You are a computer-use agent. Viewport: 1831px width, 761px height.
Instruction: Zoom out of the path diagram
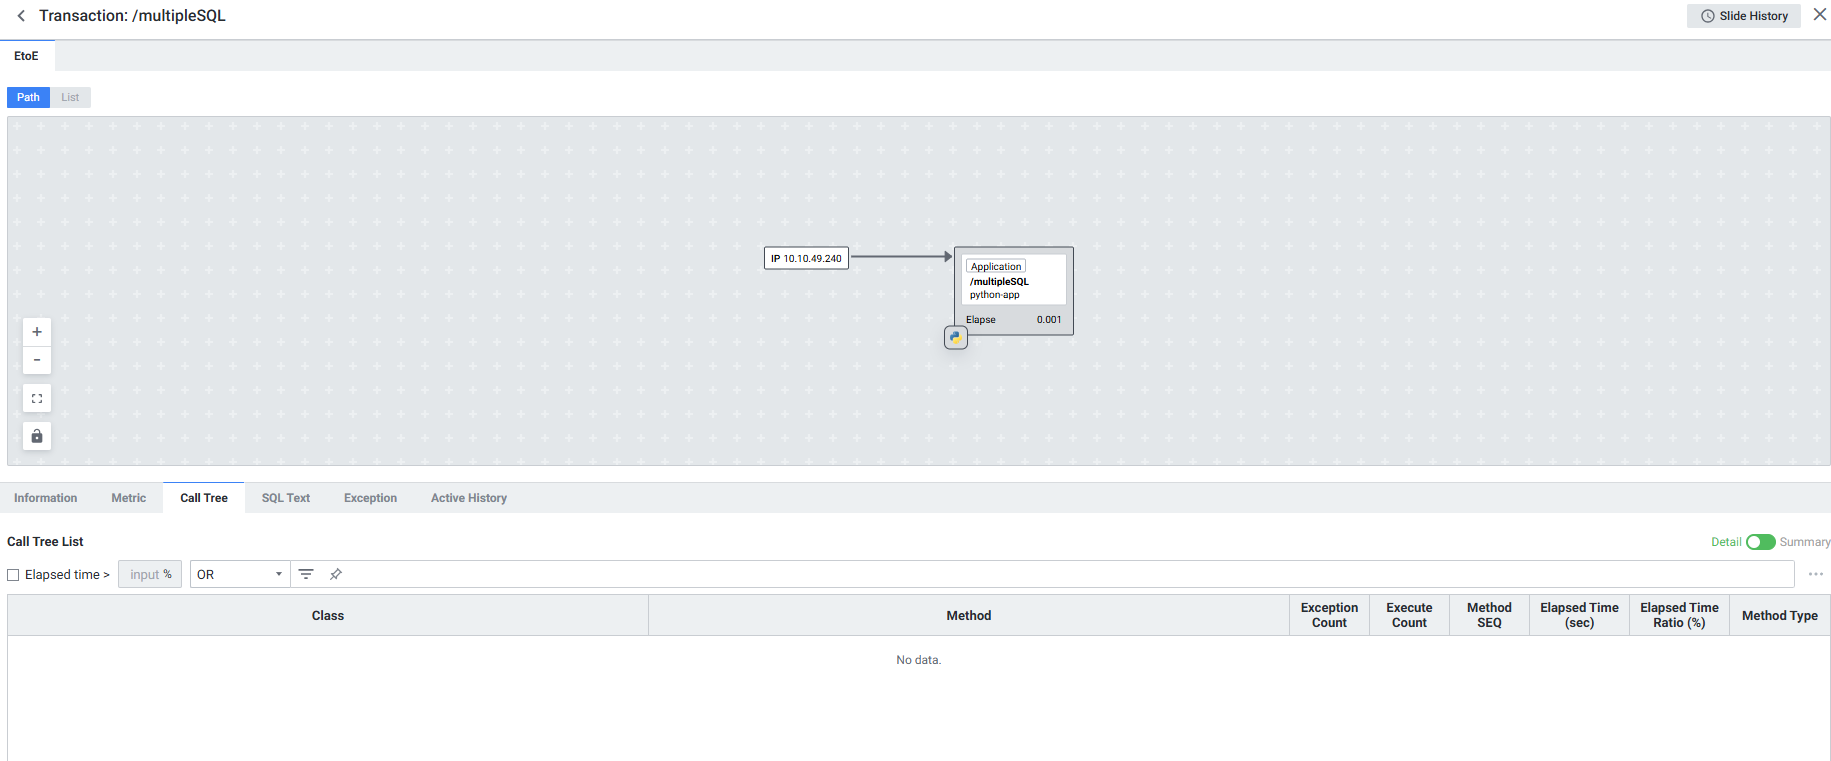37,360
